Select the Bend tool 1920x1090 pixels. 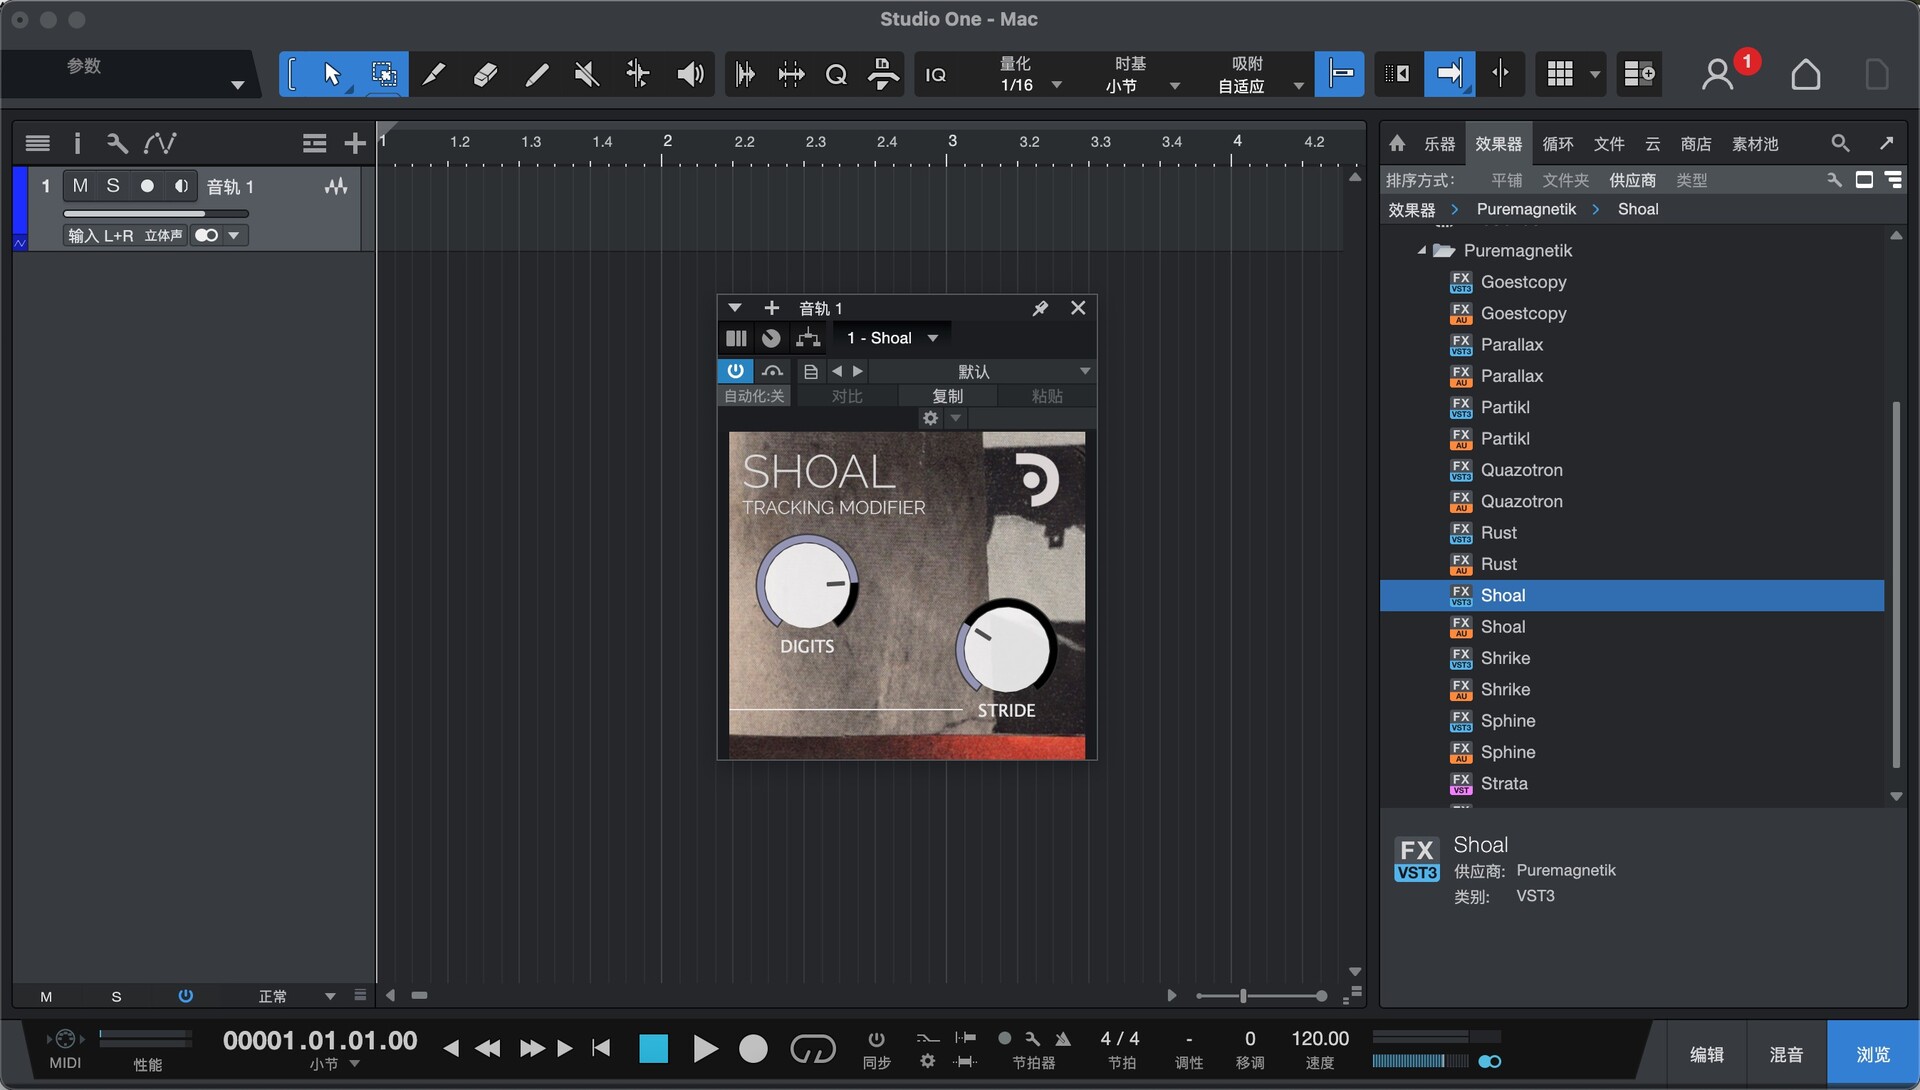point(638,74)
